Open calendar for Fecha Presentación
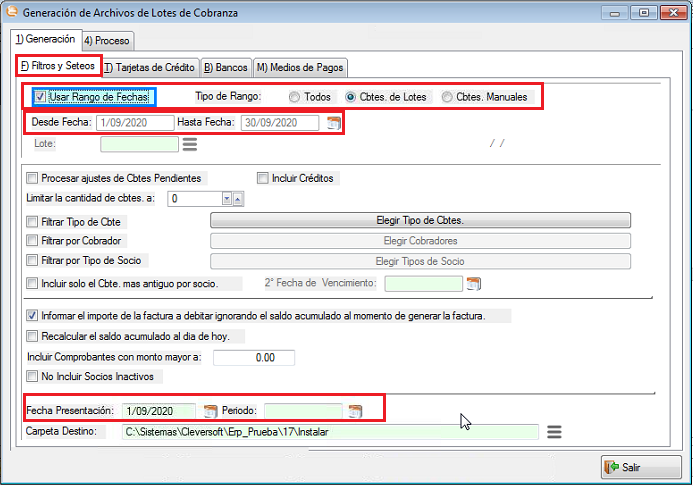Image resolution: width=693 pixels, height=486 pixels. point(210,411)
